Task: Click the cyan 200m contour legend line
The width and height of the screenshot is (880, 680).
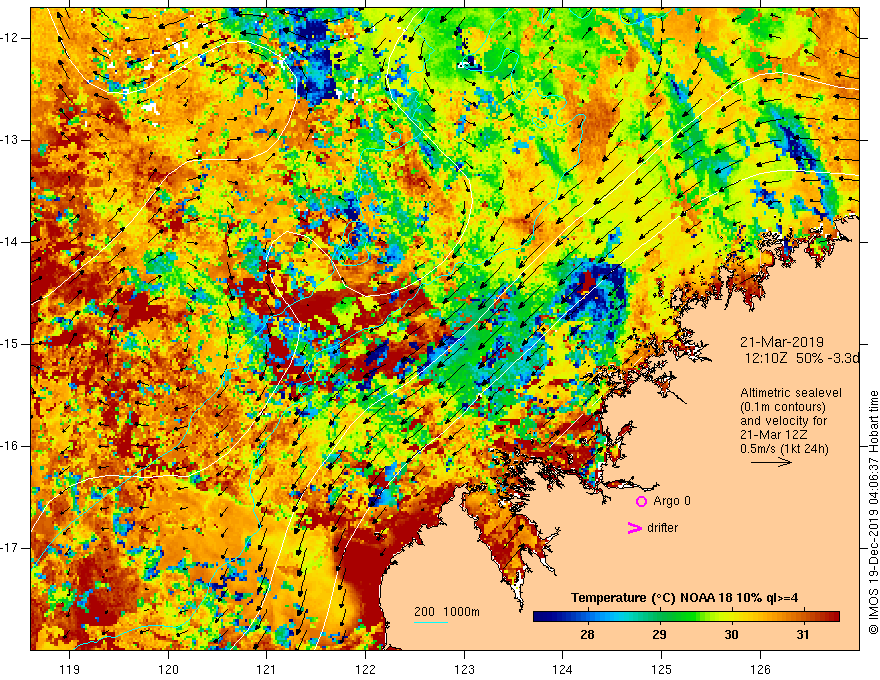Action: [430, 622]
